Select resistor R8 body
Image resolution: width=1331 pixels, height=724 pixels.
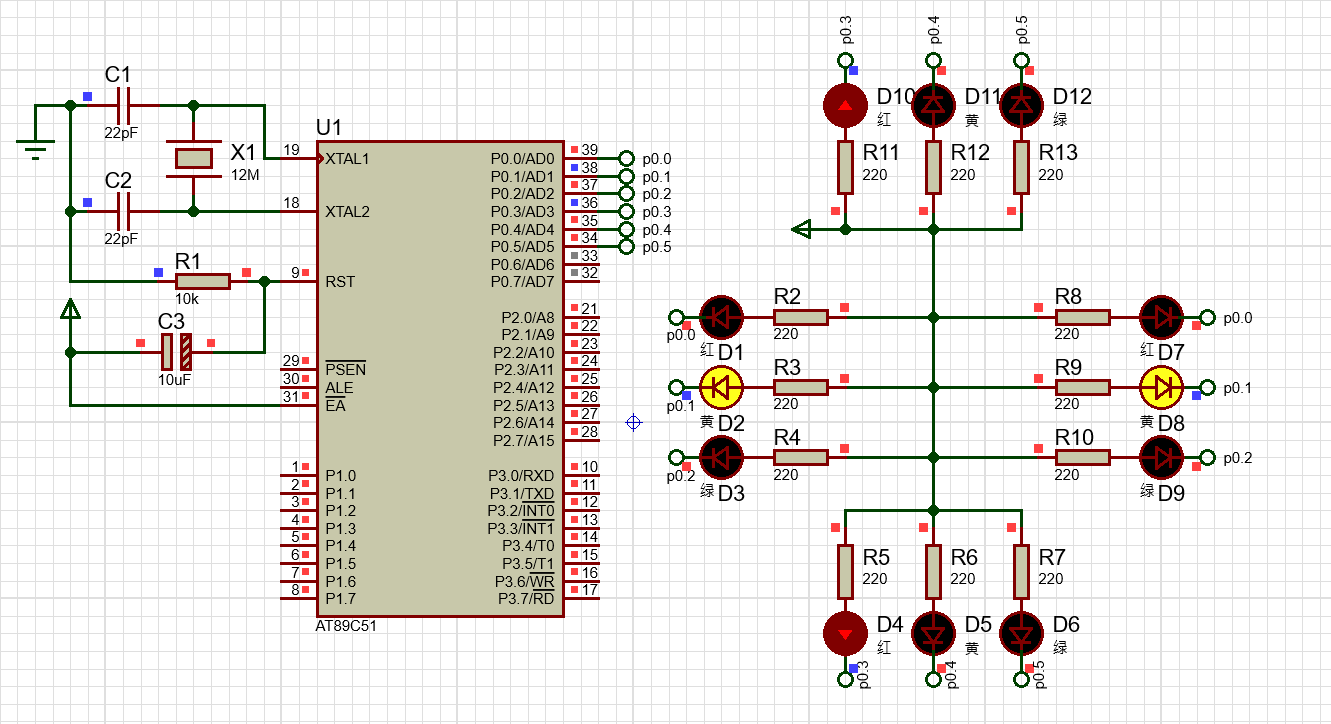pyautogui.click(x=1083, y=317)
